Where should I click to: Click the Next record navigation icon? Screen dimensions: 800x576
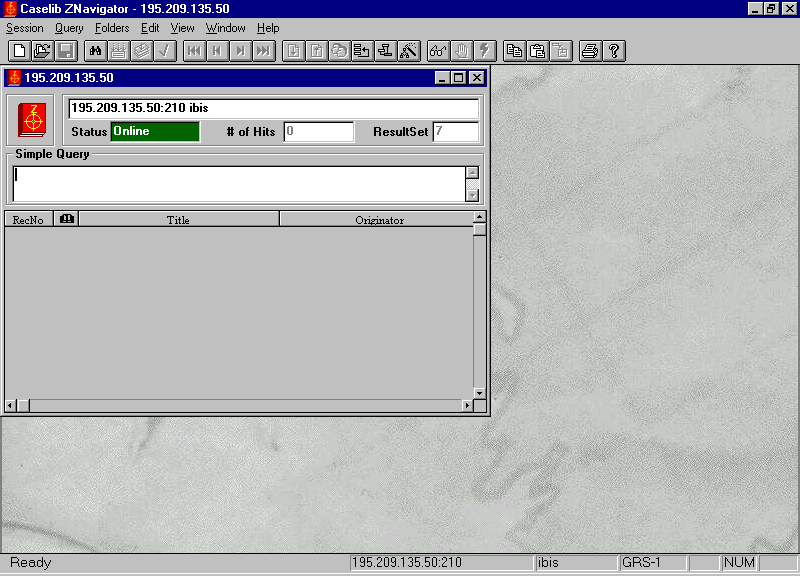(x=240, y=51)
